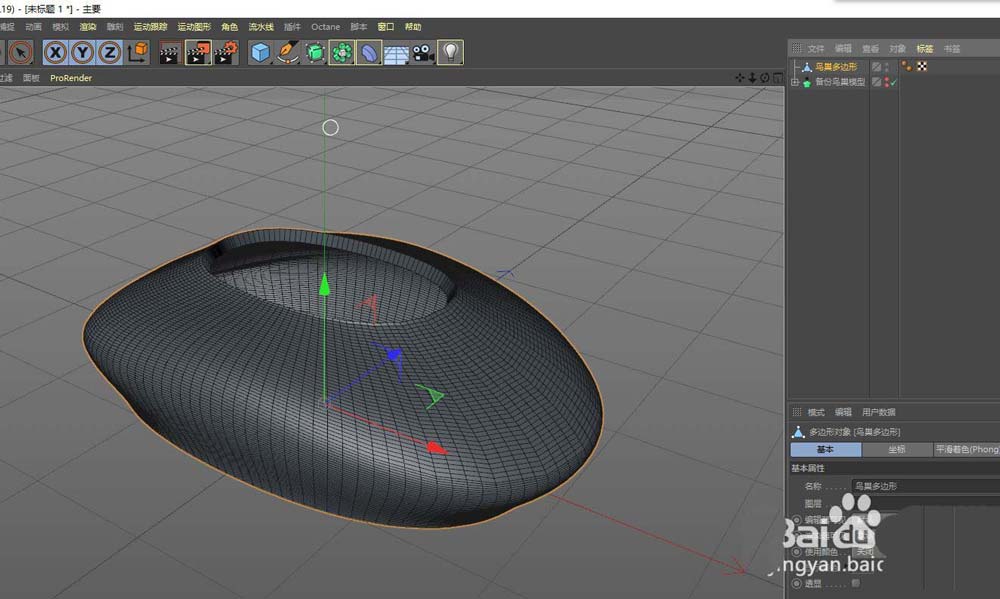Open the attribute manager 用户数据 menu
The image size is (1000, 599).
(879, 412)
